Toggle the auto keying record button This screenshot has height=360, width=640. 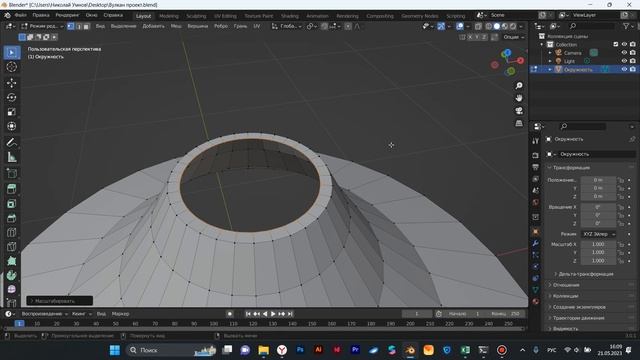(230, 314)
